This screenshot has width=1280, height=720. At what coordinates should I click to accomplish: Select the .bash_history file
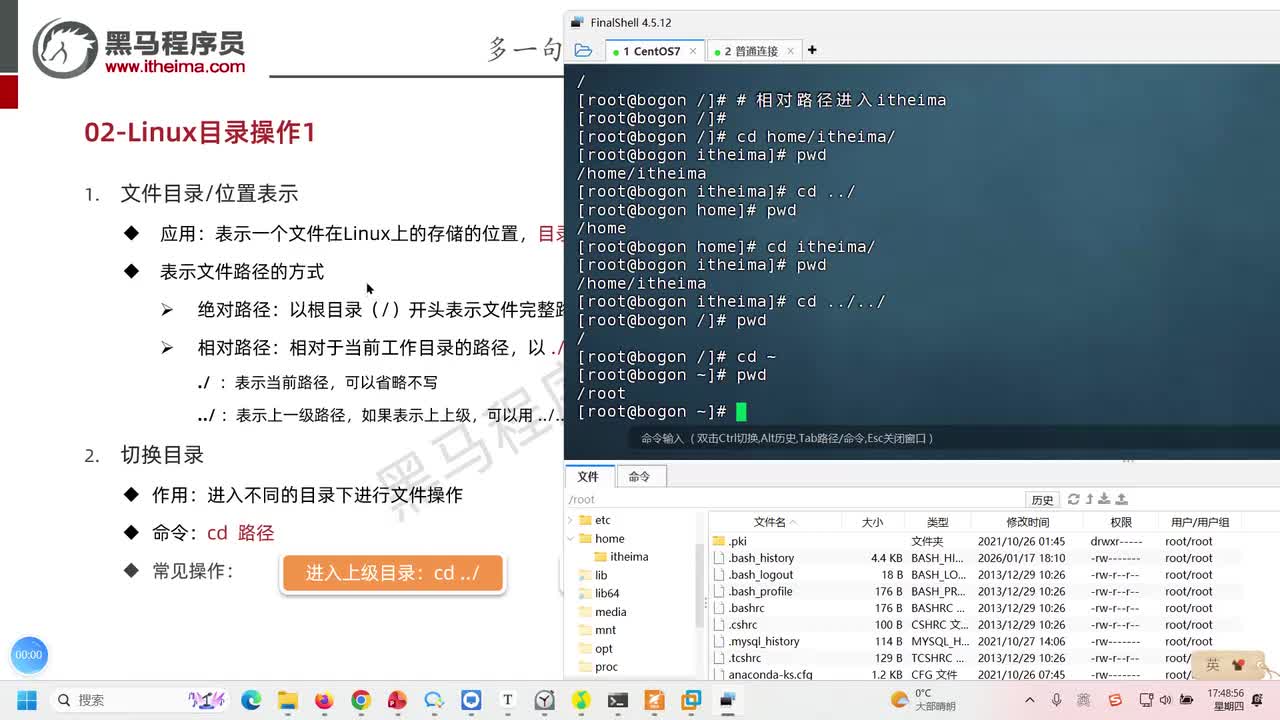tap(975, 558)
